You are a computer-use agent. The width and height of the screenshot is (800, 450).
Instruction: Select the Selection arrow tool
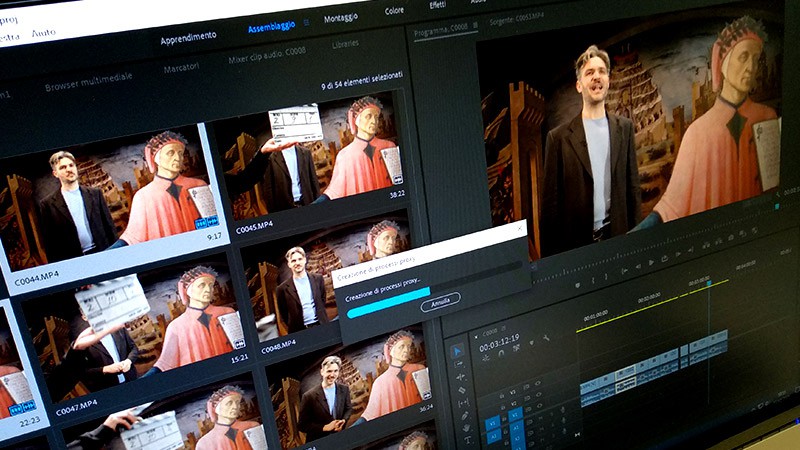click(457, 351)
